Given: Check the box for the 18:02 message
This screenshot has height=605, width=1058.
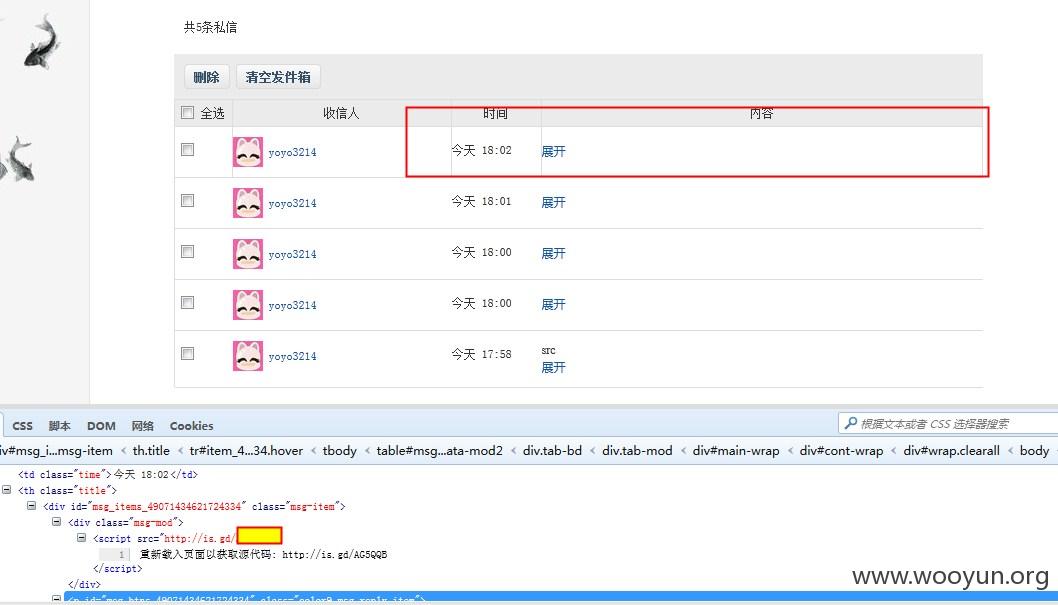Looking at the screenshot, I should 188,150.
